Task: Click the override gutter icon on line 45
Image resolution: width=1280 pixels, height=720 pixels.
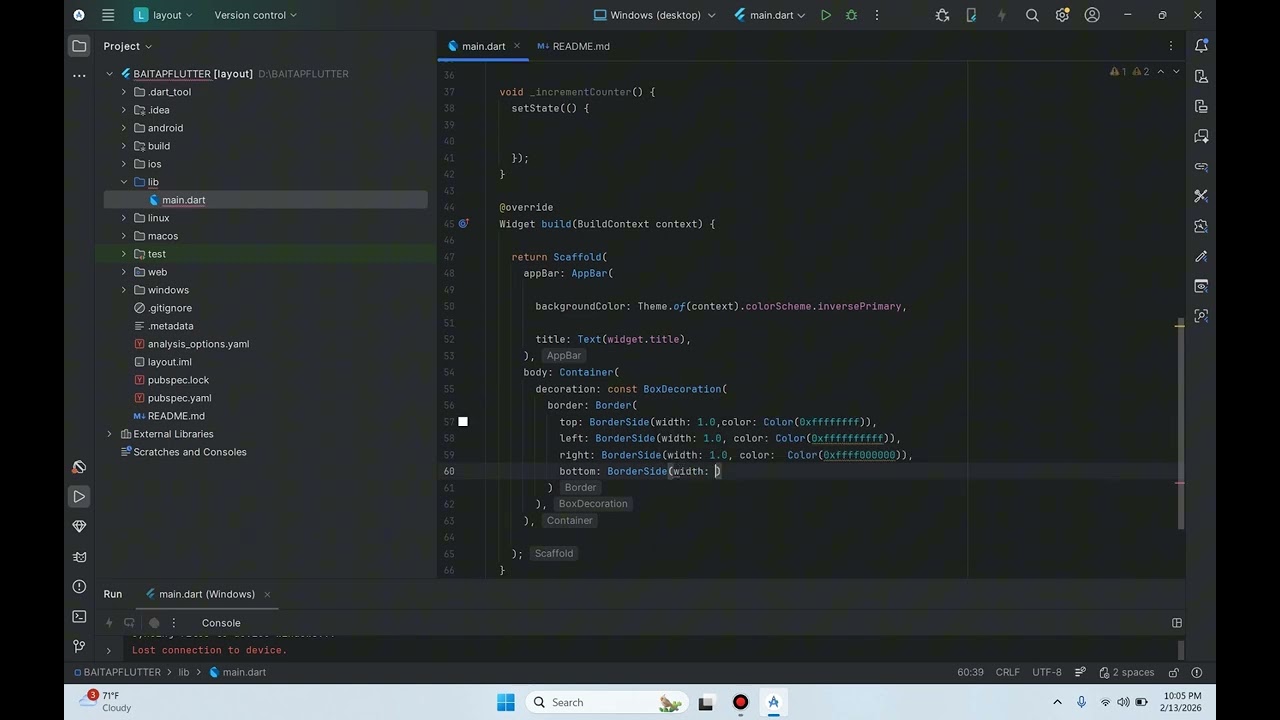Action: [463, 224]
